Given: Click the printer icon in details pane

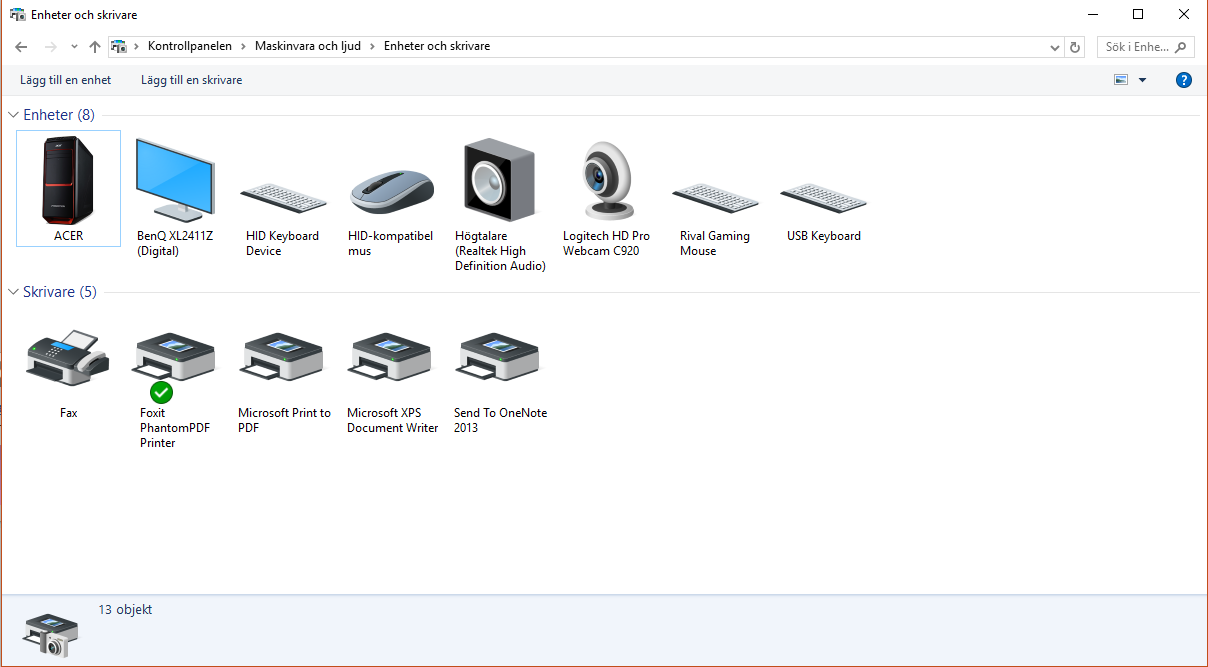Looking at the screenshot, I should coord(50,634).
